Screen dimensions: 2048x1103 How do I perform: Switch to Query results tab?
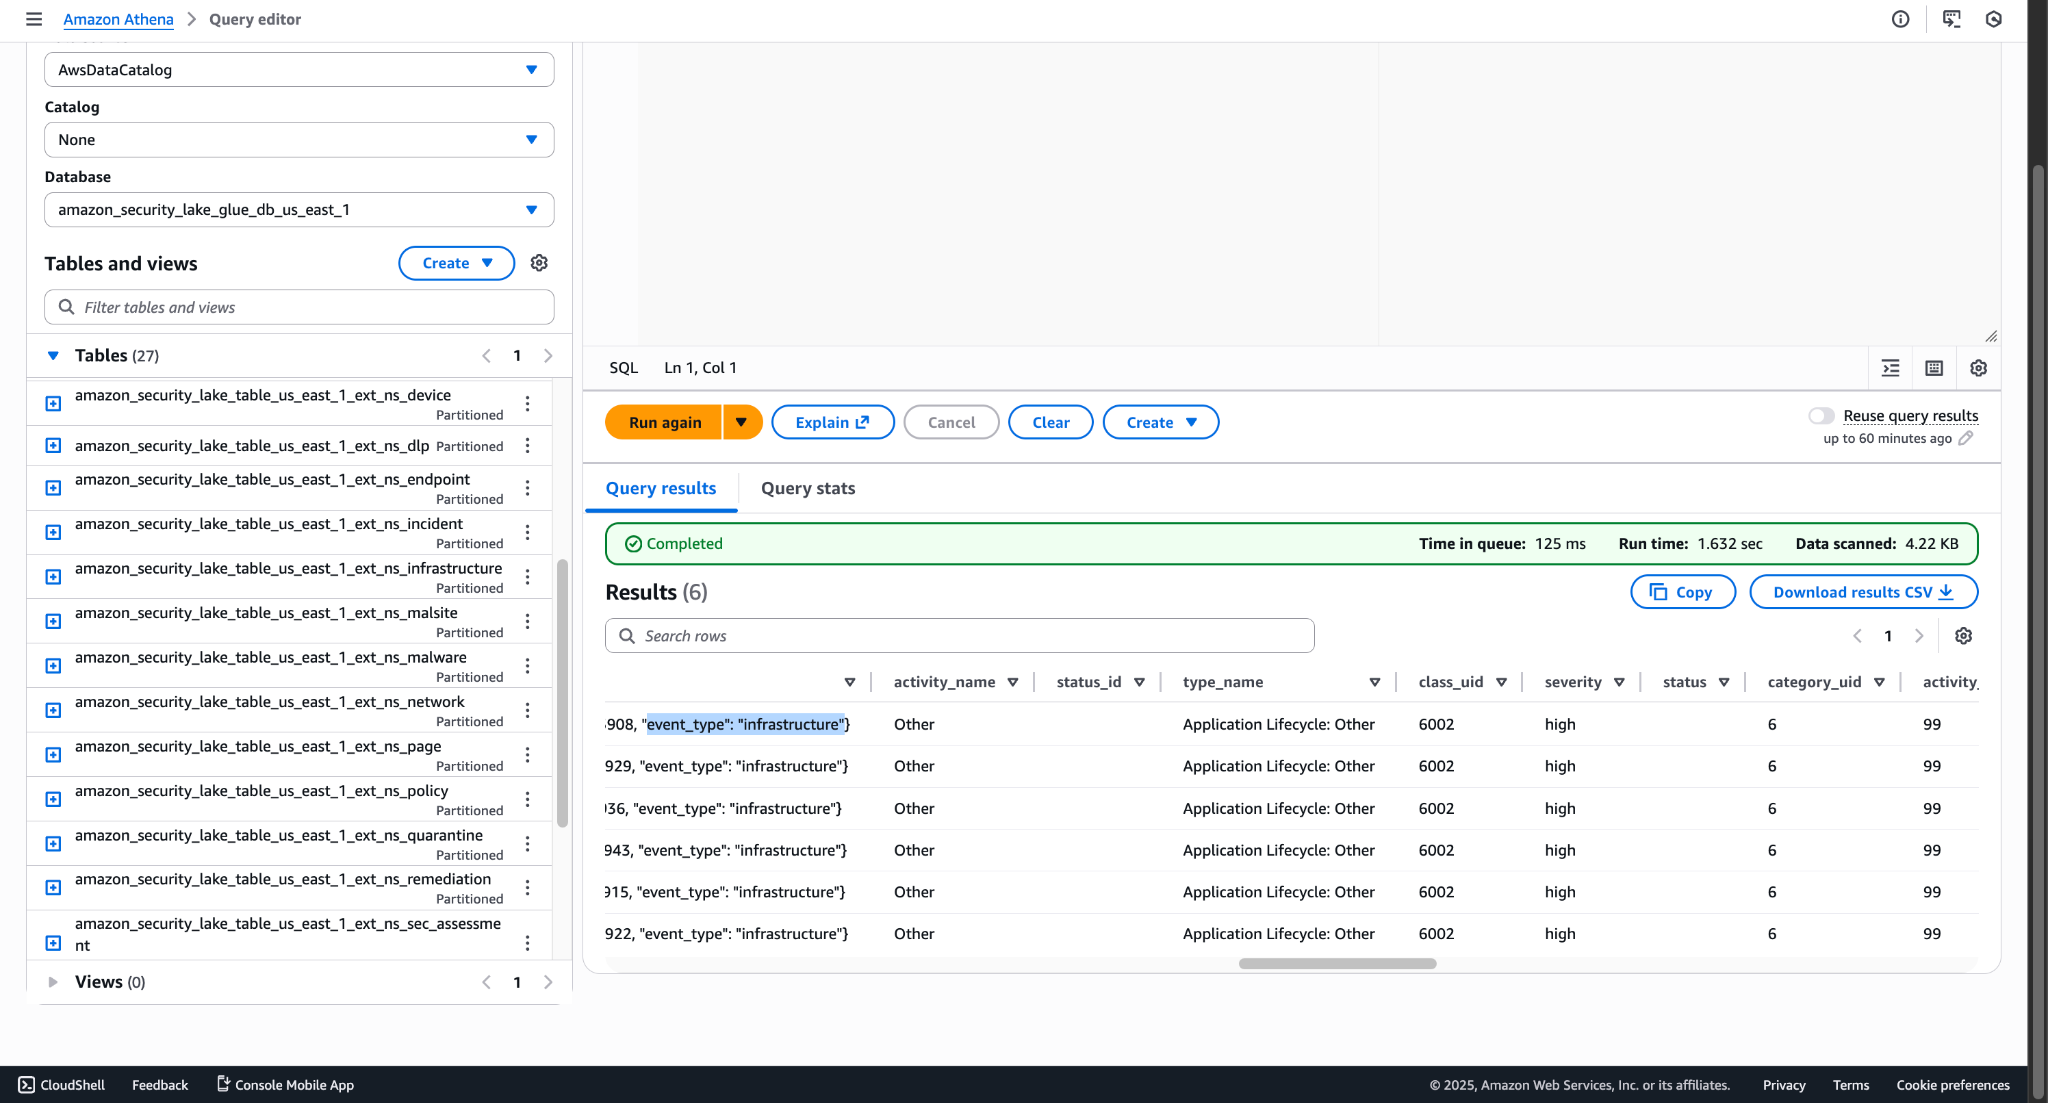coord(661,488)
